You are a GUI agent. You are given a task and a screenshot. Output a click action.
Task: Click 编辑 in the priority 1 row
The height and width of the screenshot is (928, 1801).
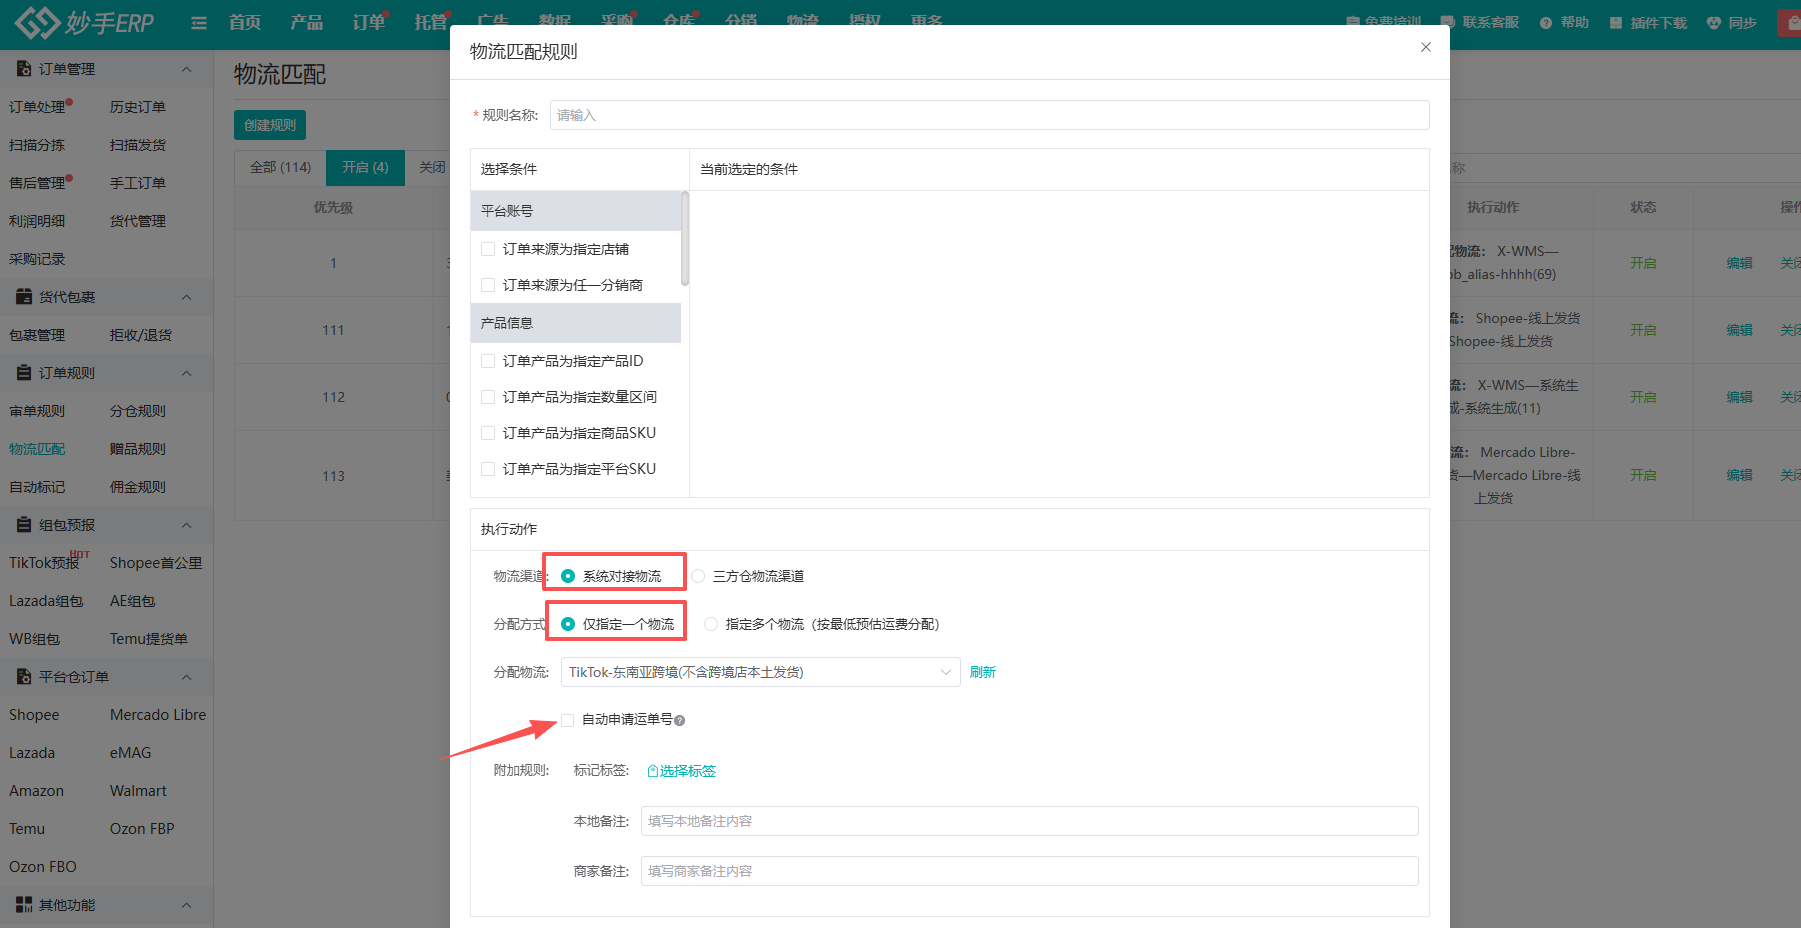pos(1739,263)
